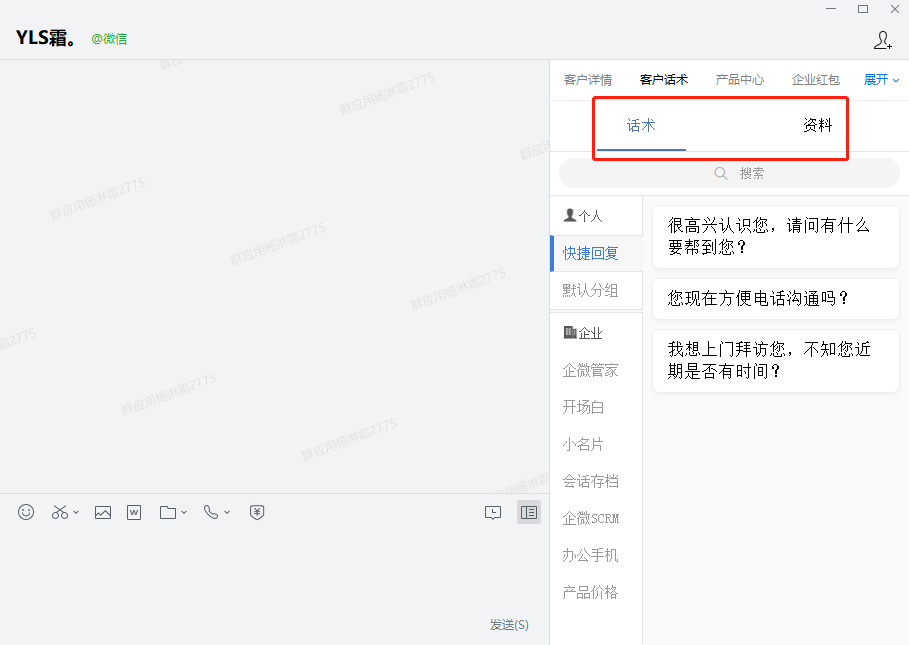Open the emoji picker
Viewport: 909px width, 645px height.
26,512
